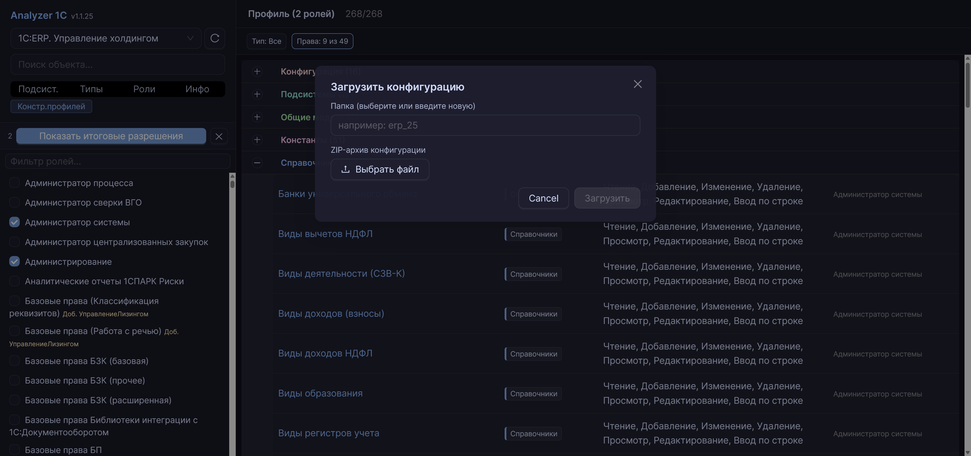The image size is (971, 456).
Task: Check Администратор процесса role
Action: pyautogui.click(x=15, y=183)
